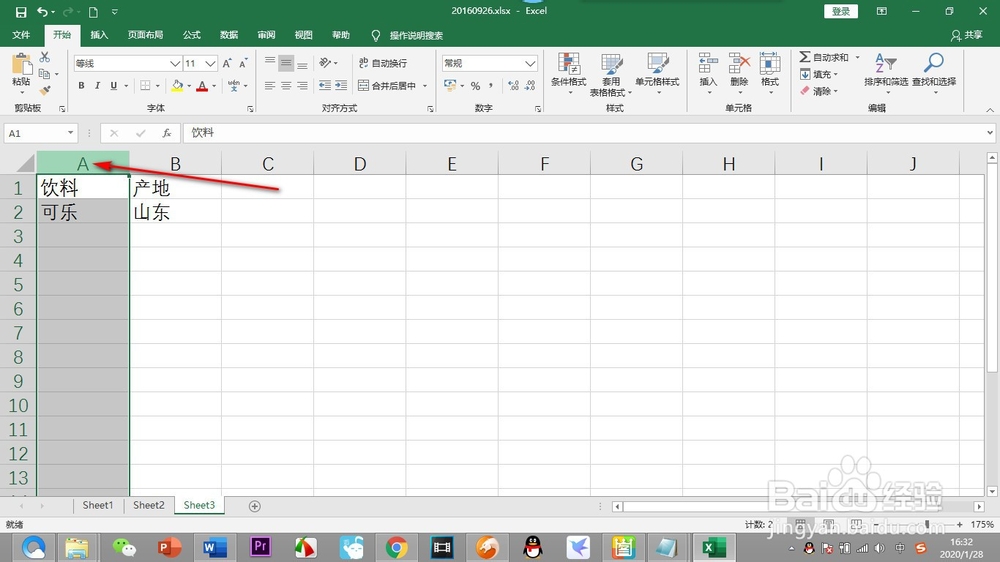Open the number format 常规 dropdown
This screenshot has width=1000, height=562.
tap(530, 63)
